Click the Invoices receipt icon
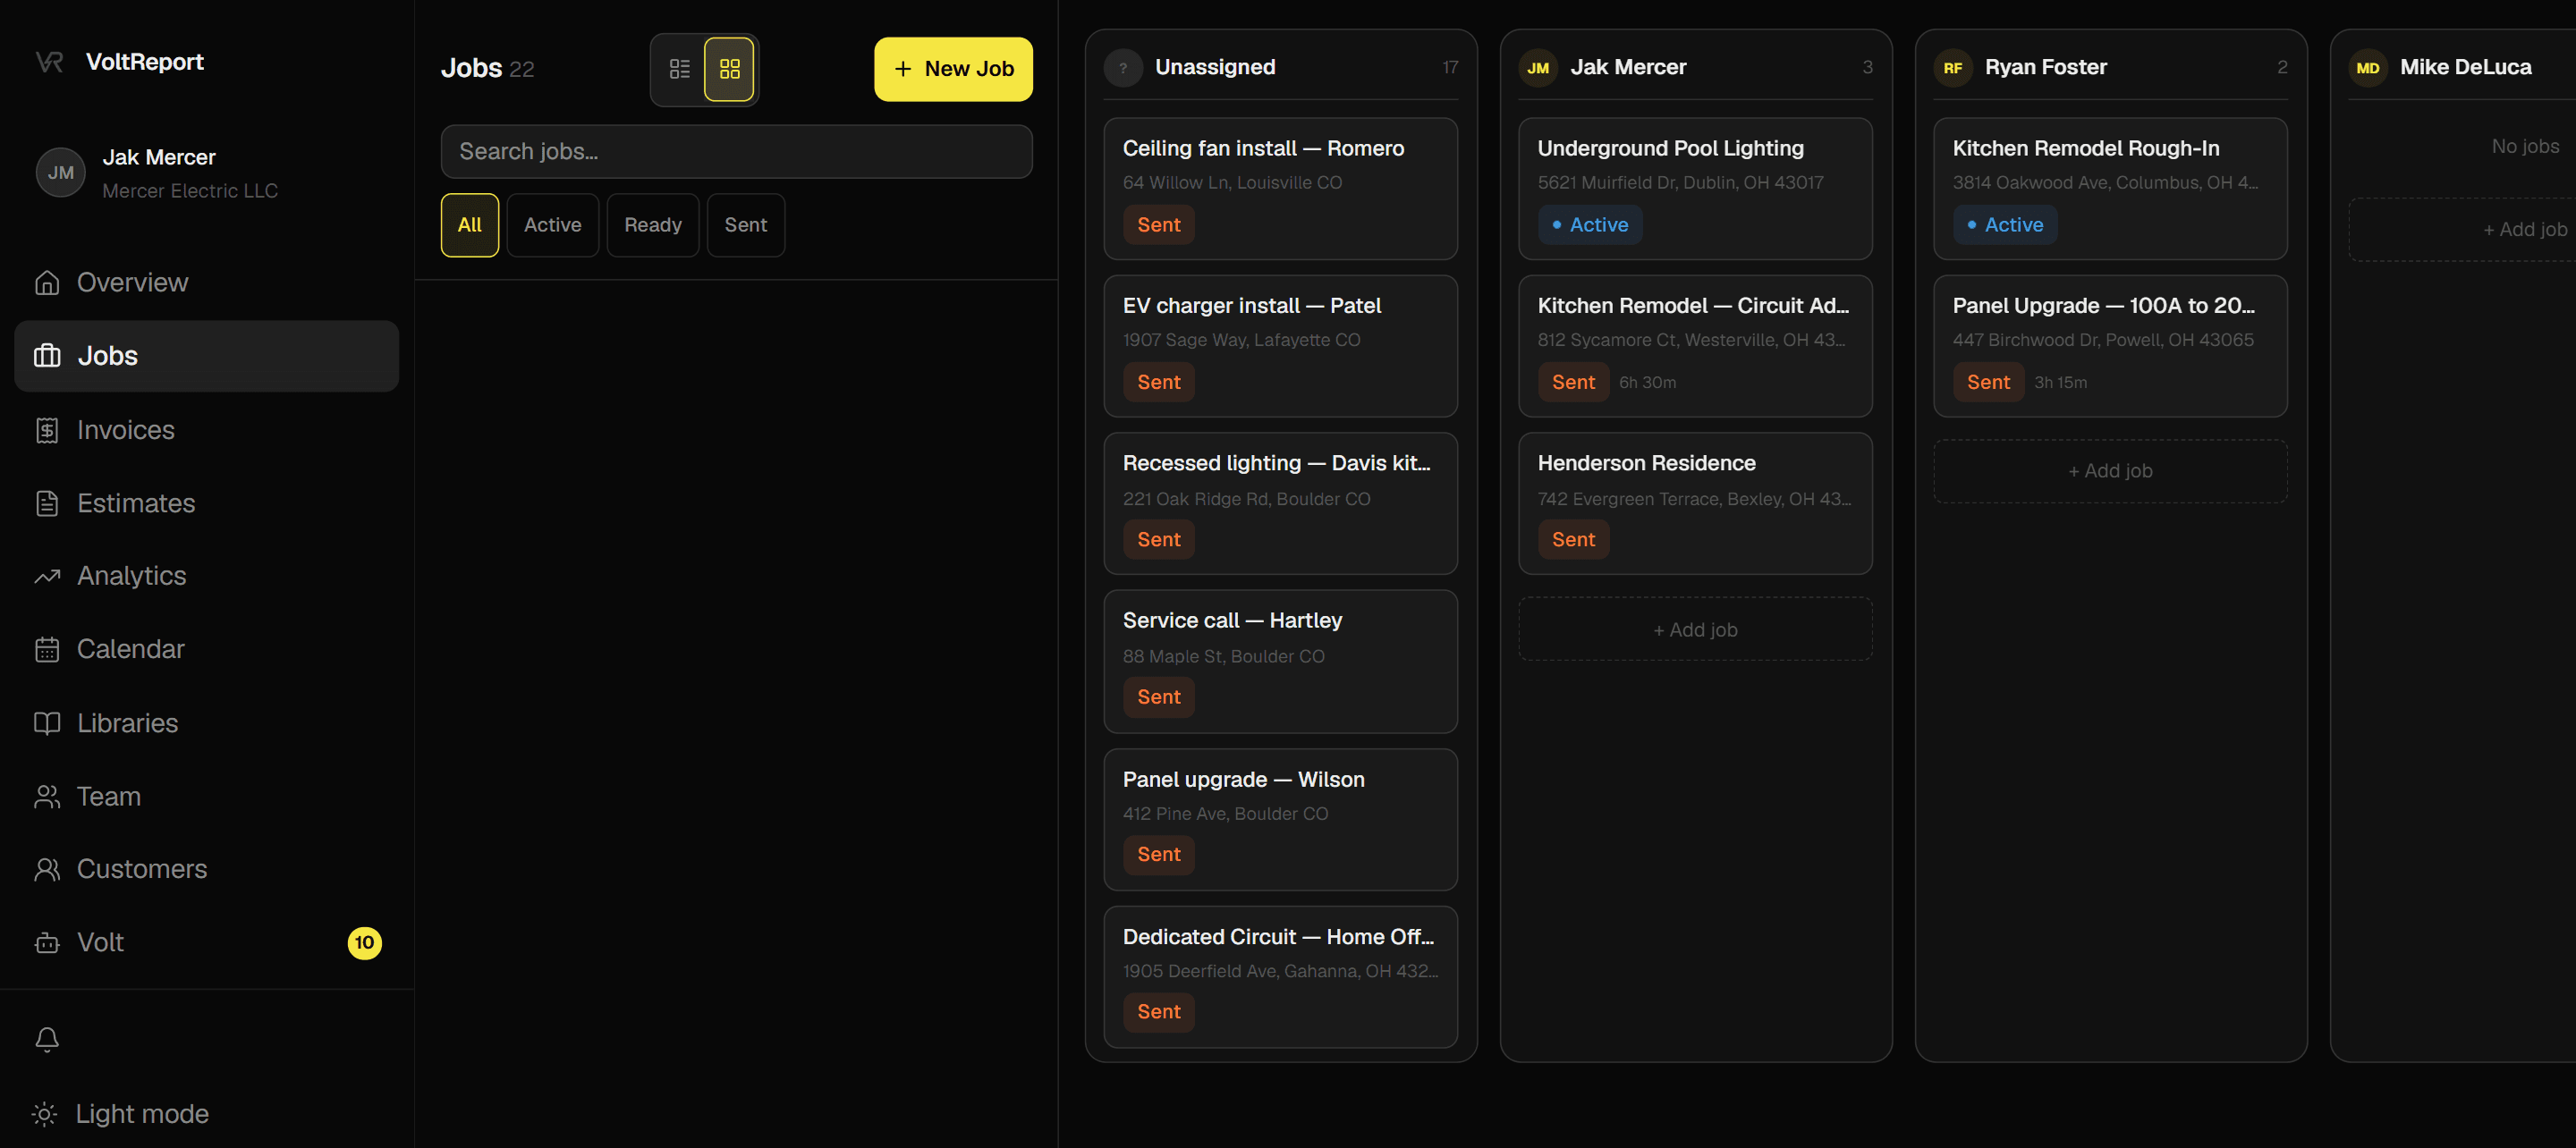2576x1148 pixels. (47, 430)
